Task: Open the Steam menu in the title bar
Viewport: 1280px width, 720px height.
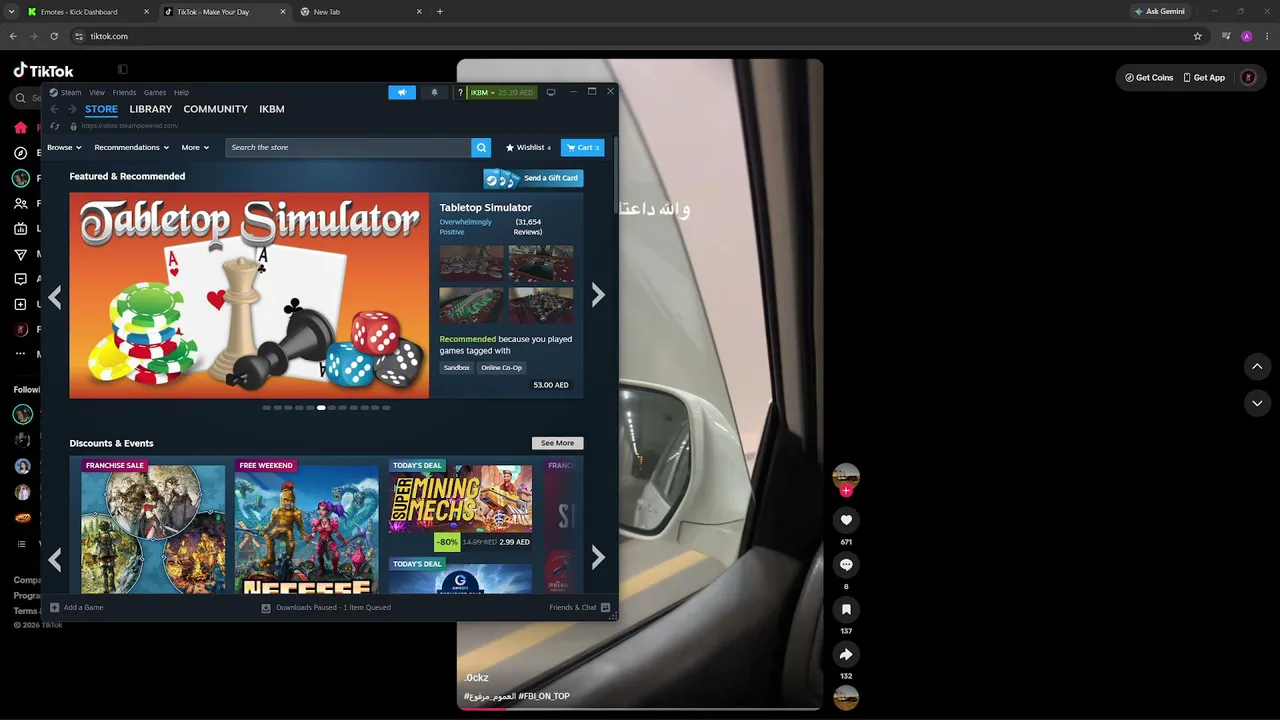Action: point(71,93)
